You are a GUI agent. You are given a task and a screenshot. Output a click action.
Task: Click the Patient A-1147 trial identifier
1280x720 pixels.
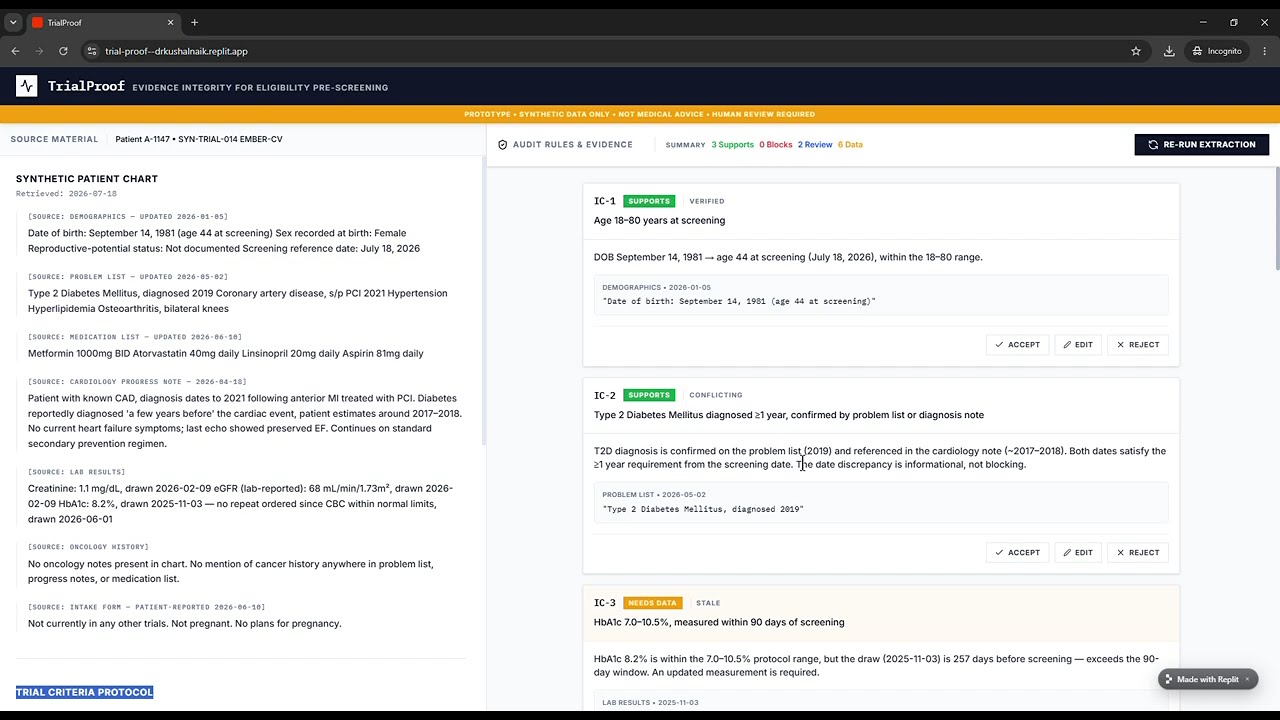coord(199,139)
